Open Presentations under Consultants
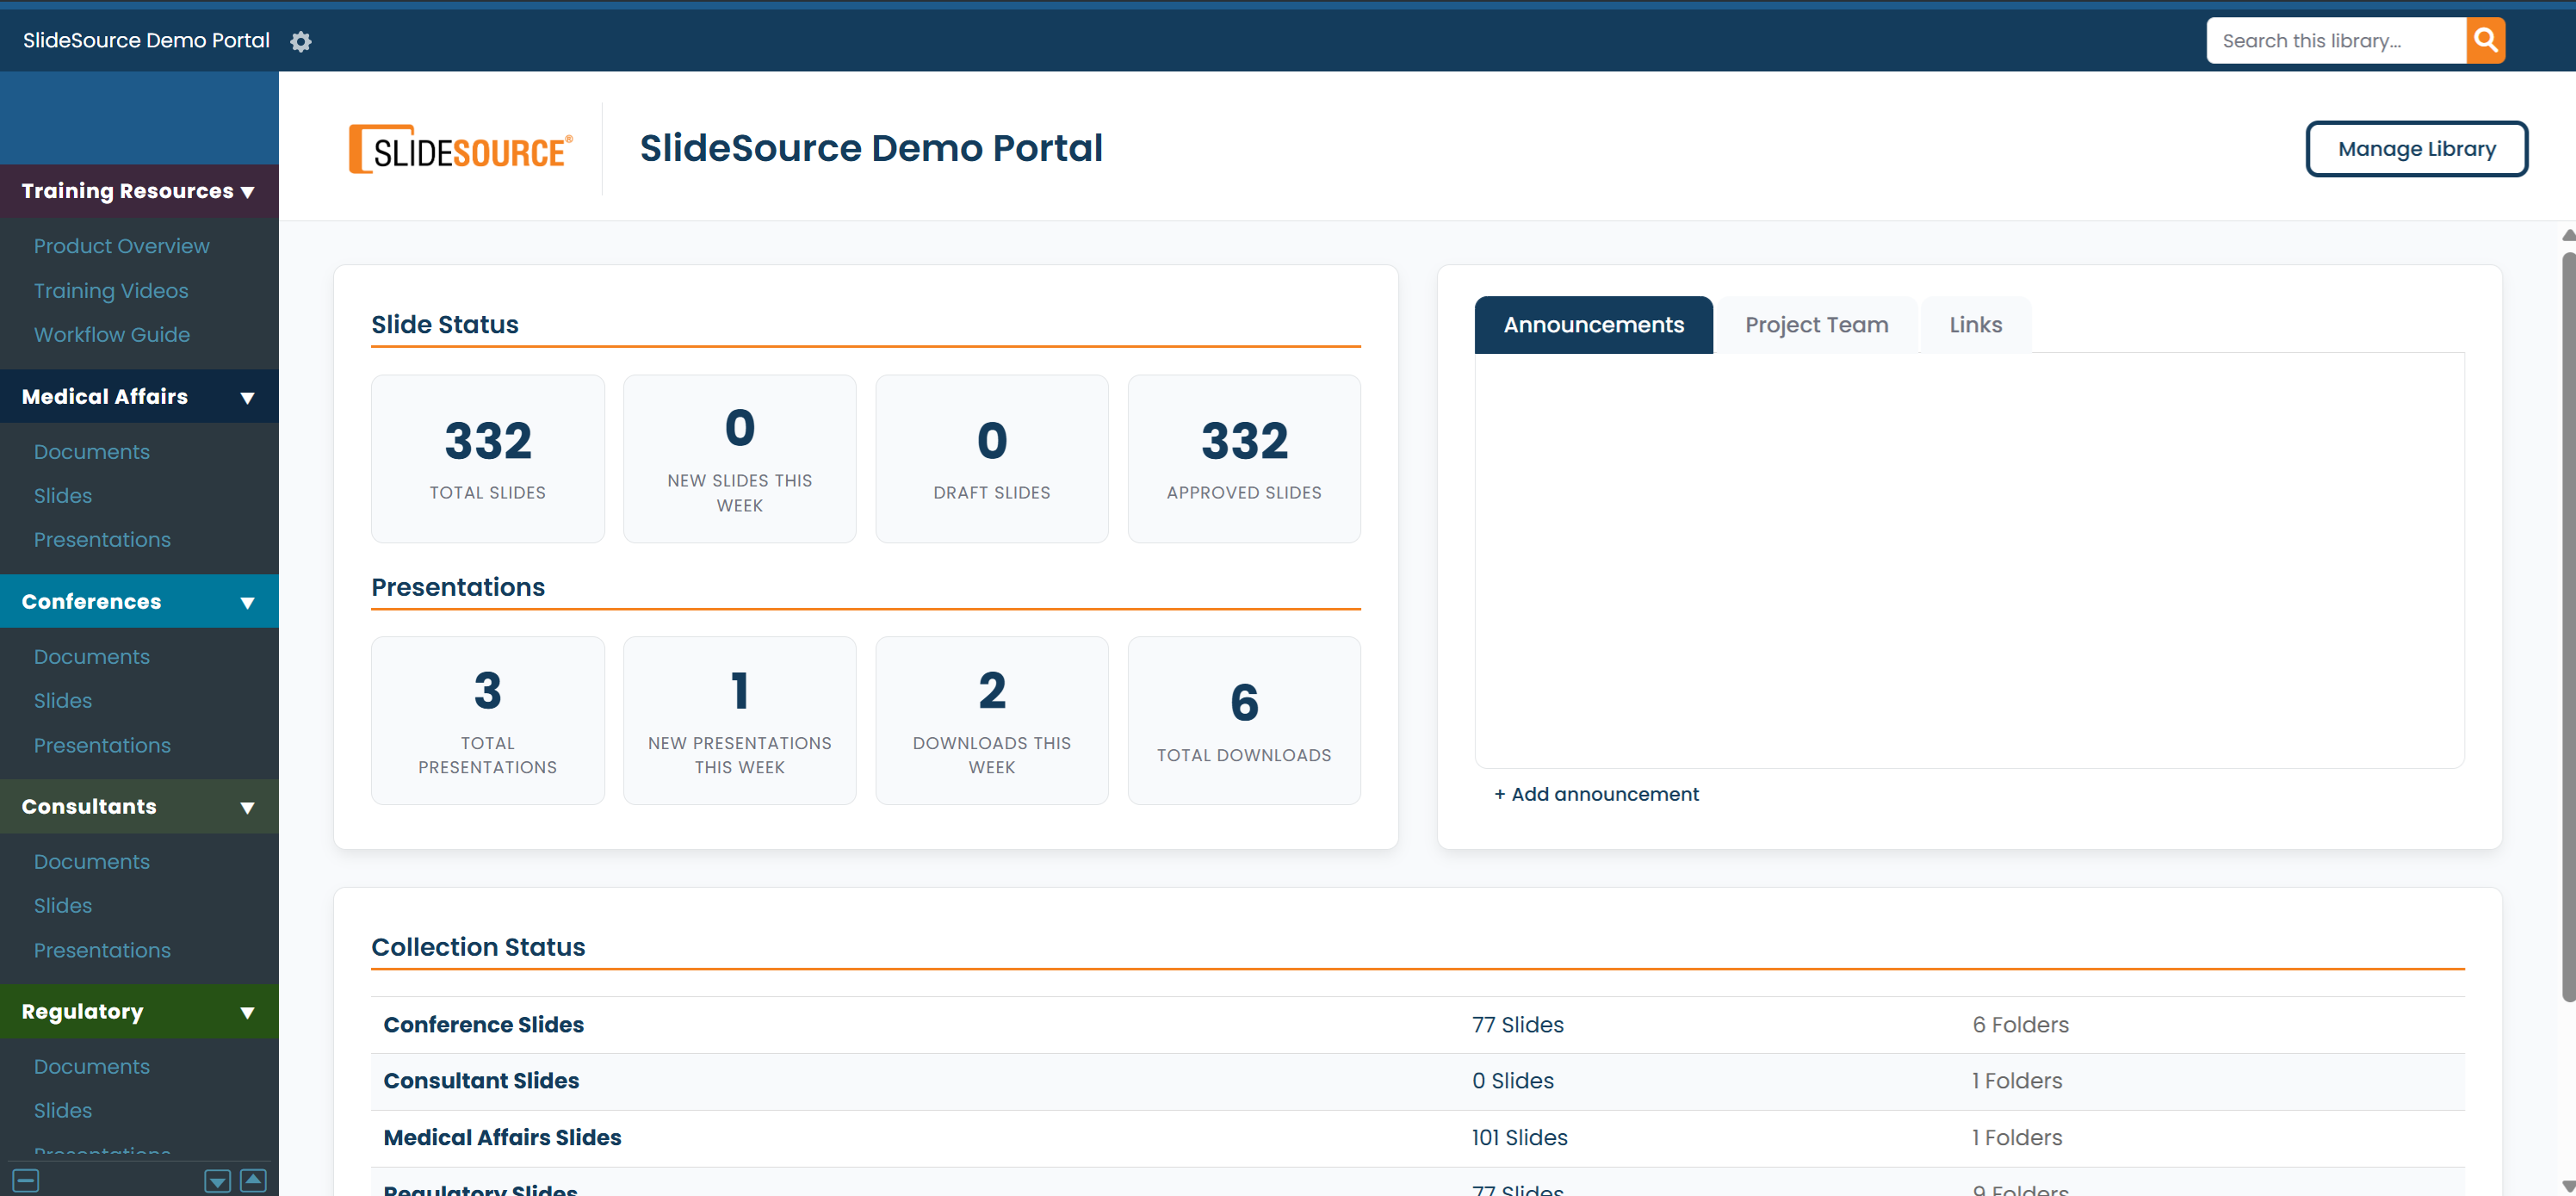The image size is (2576, 1196). pyautogui.click(x=102, y=951)
